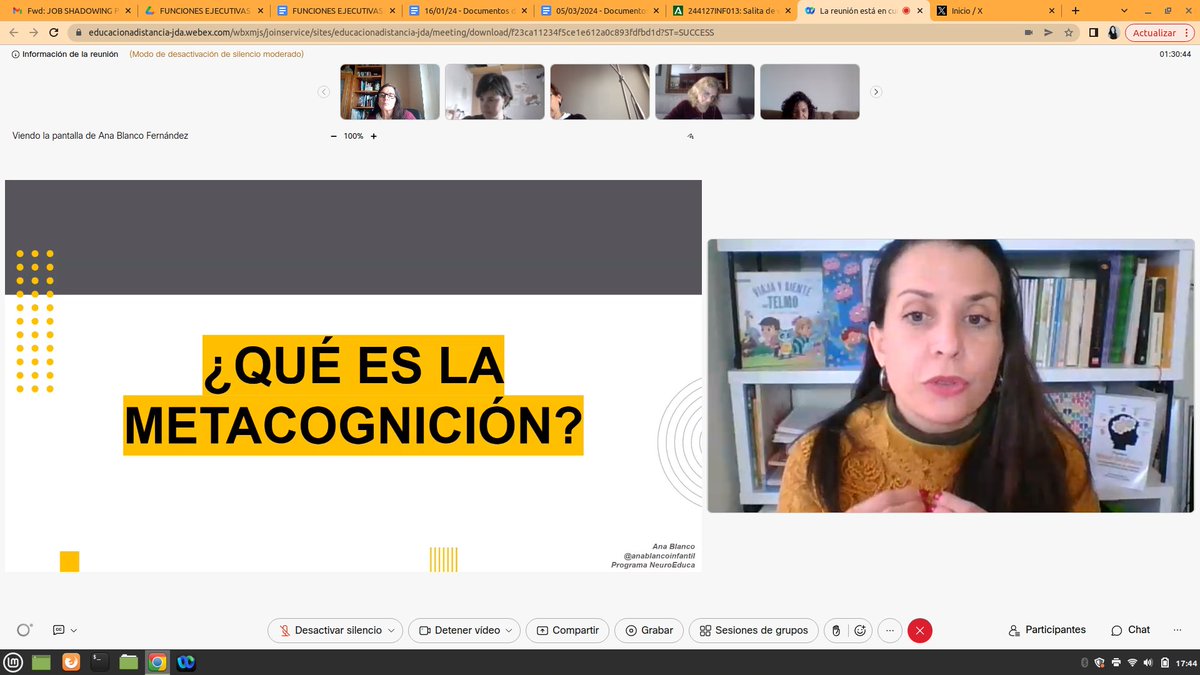Click the camera permission icon in address bar
The image size is (1200, 675).
pos(1028,32)
